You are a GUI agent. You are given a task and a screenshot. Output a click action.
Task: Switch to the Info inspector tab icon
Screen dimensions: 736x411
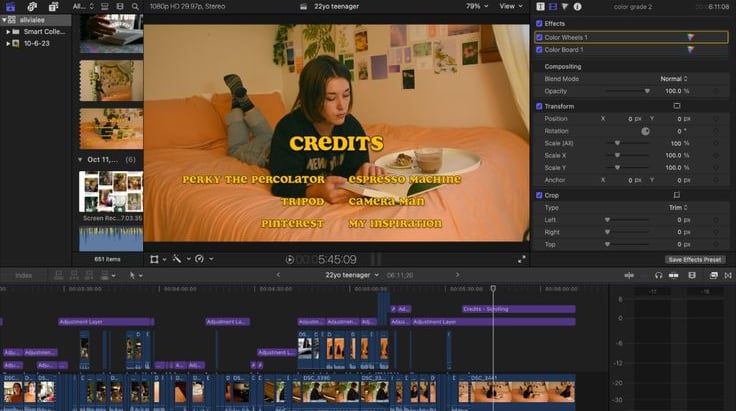577,6
